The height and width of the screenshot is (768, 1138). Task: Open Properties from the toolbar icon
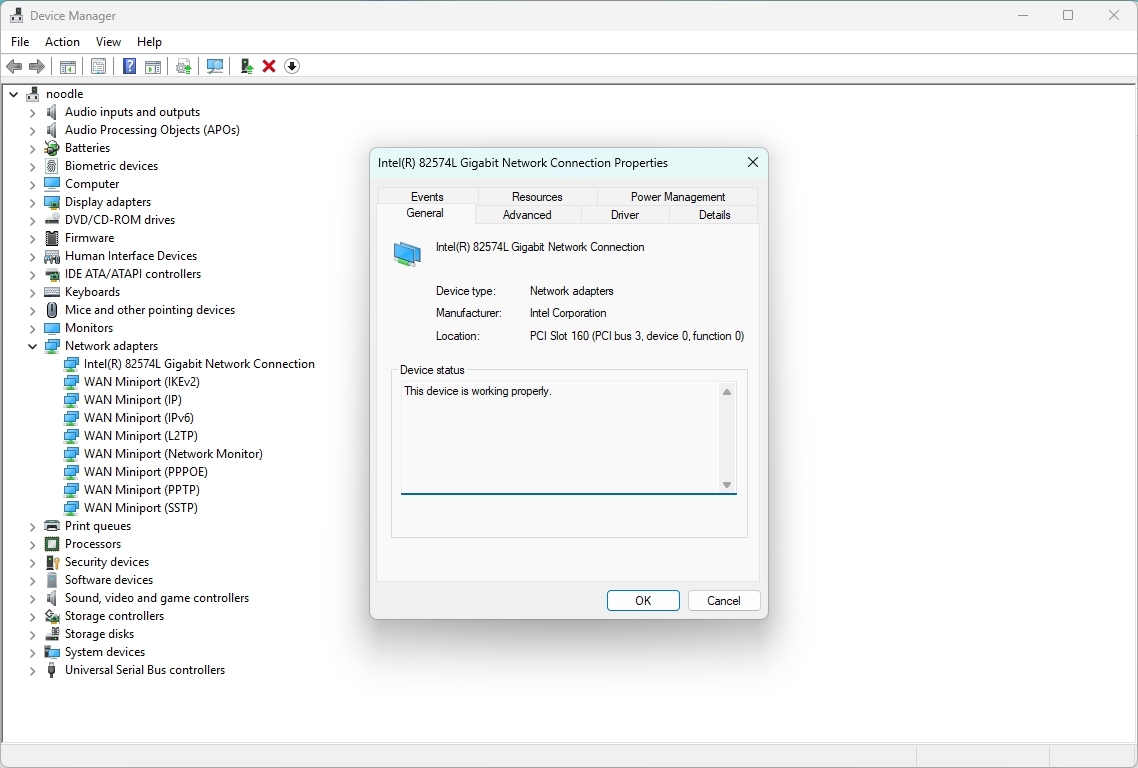tap(99, 66)
